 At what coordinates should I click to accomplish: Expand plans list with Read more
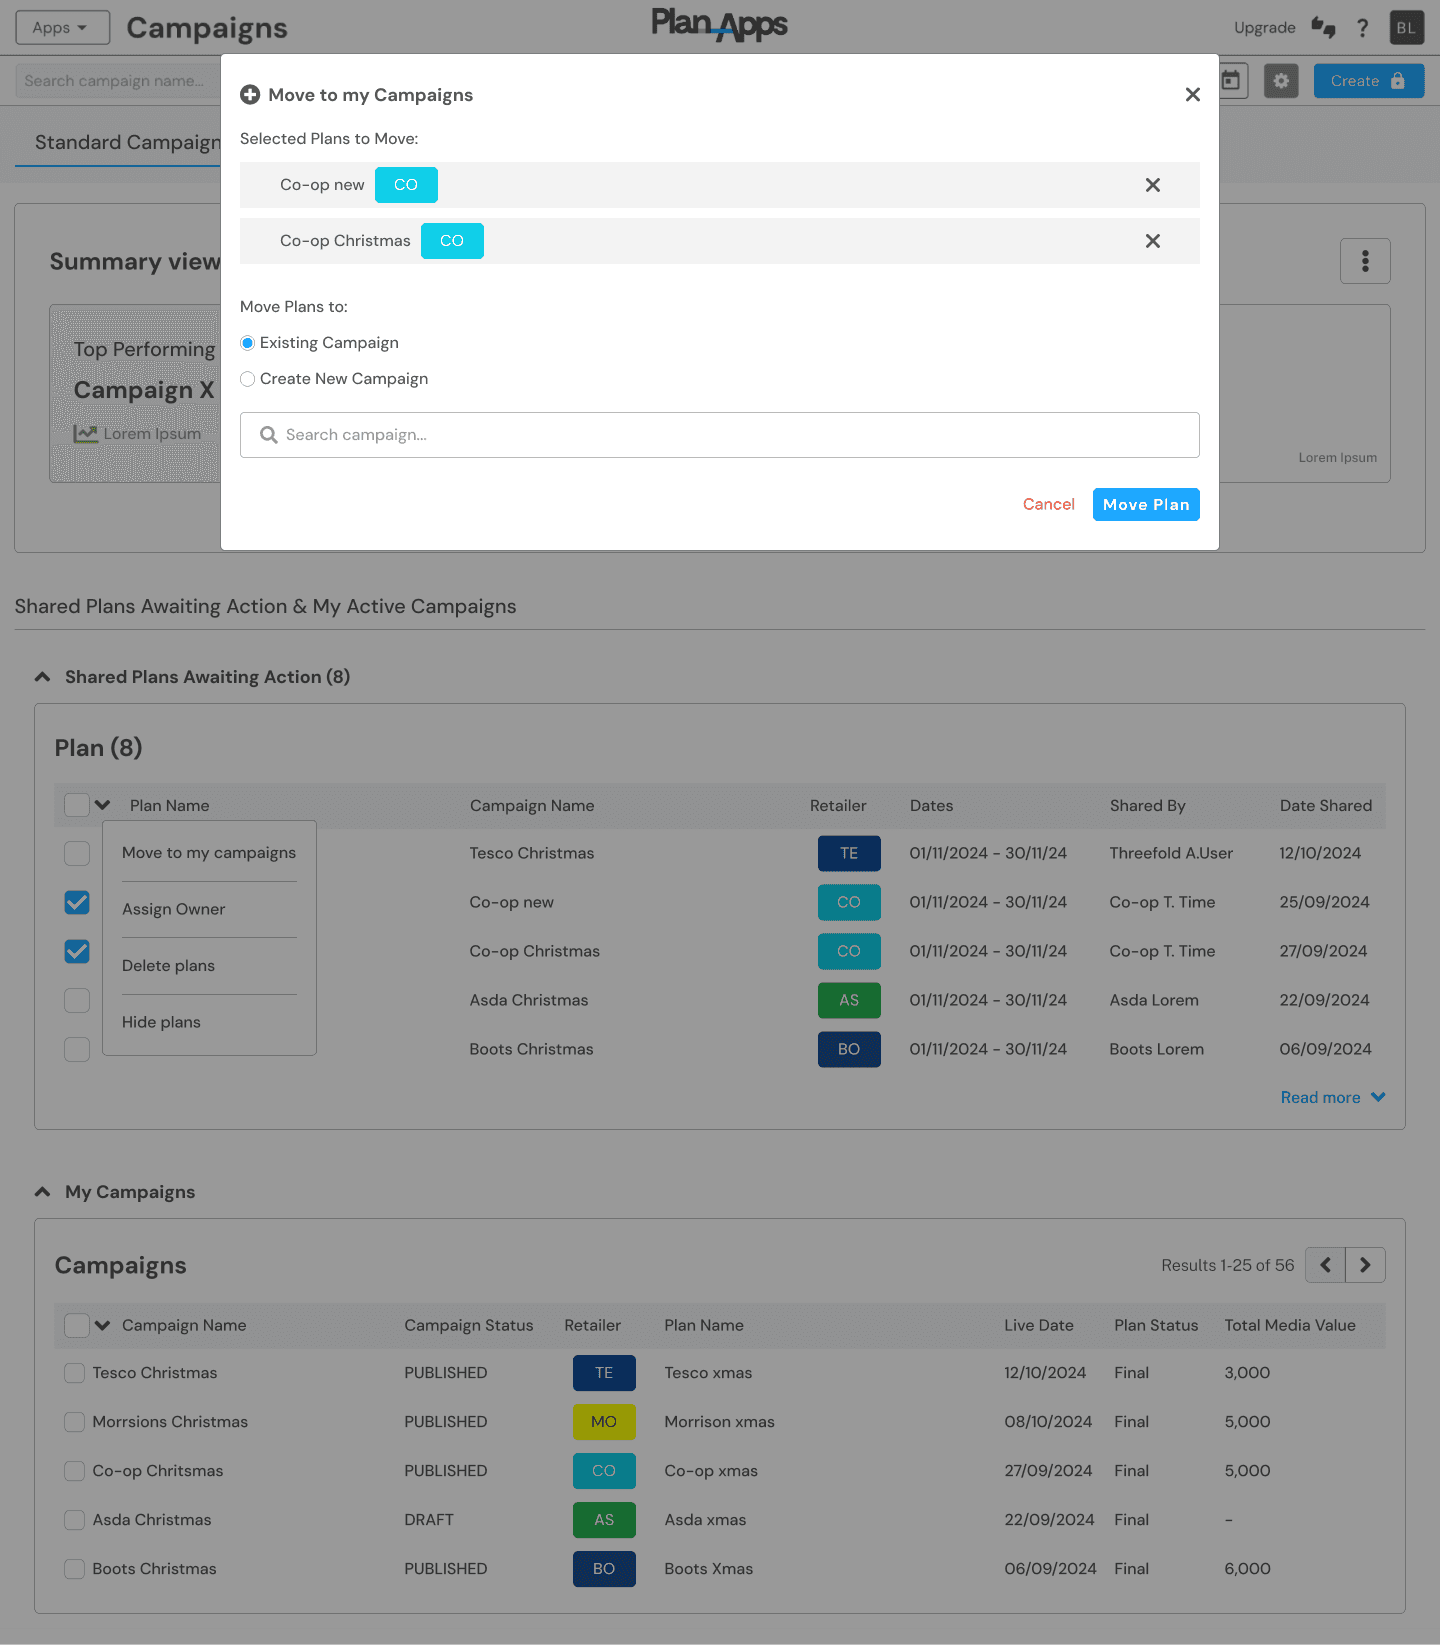[1333, 1098]
